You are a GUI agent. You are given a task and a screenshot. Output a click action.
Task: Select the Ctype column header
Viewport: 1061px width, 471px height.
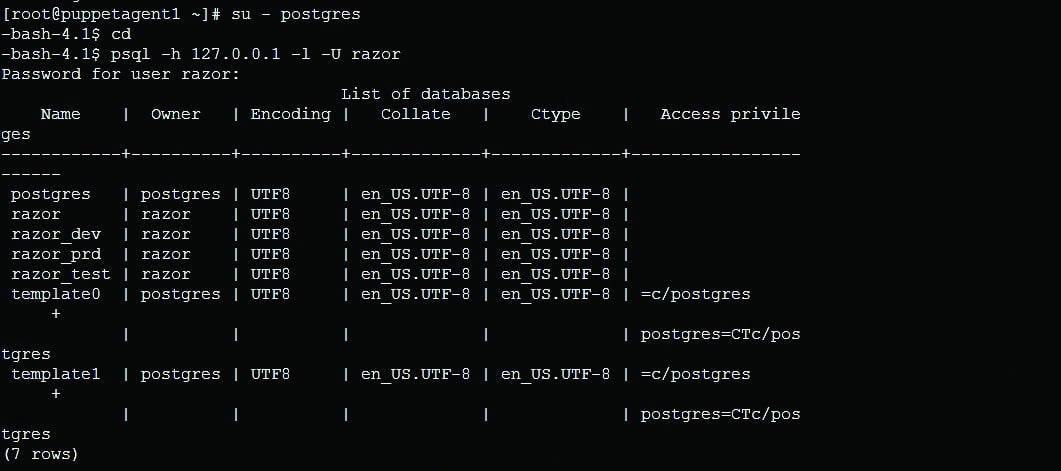555,114
